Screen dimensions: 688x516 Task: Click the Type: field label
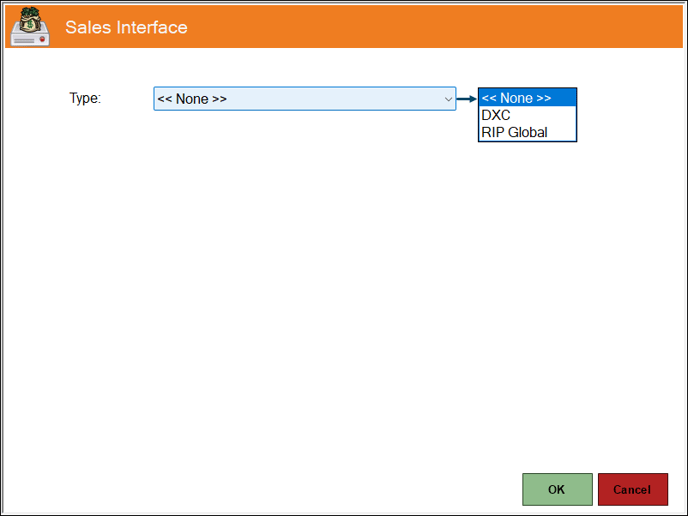(x=85, y=98)
